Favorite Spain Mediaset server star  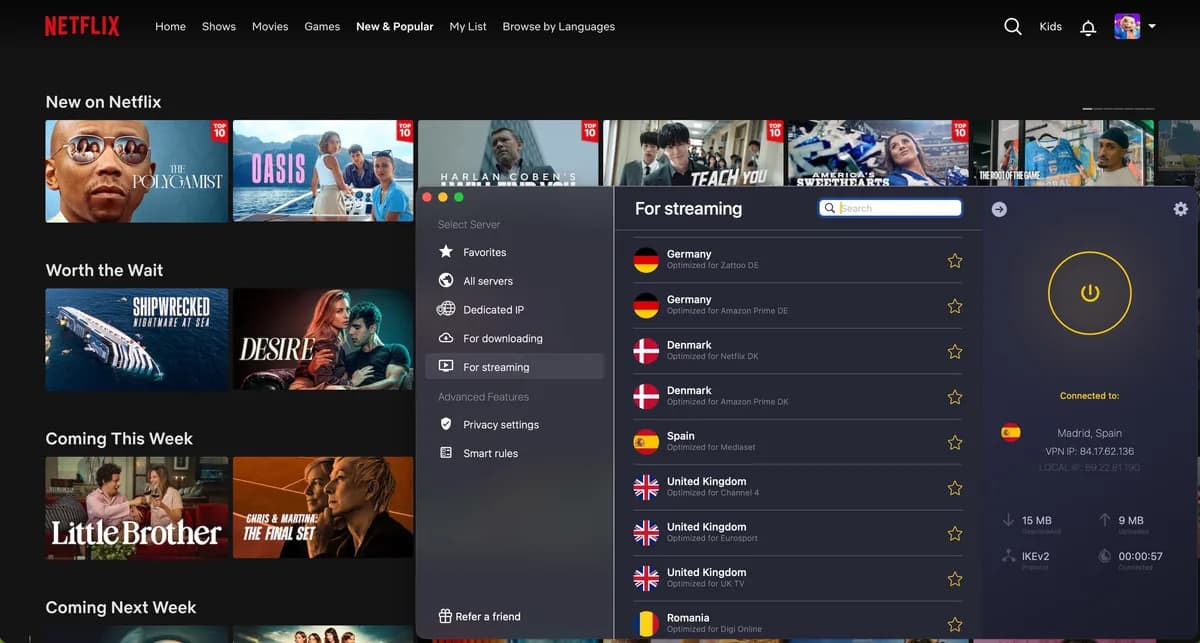pyautogui.click(x=955, y=442)
